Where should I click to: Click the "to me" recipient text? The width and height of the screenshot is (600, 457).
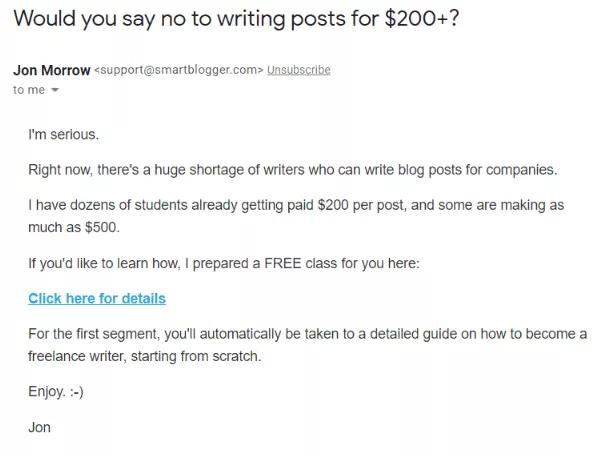coord(28,90)
